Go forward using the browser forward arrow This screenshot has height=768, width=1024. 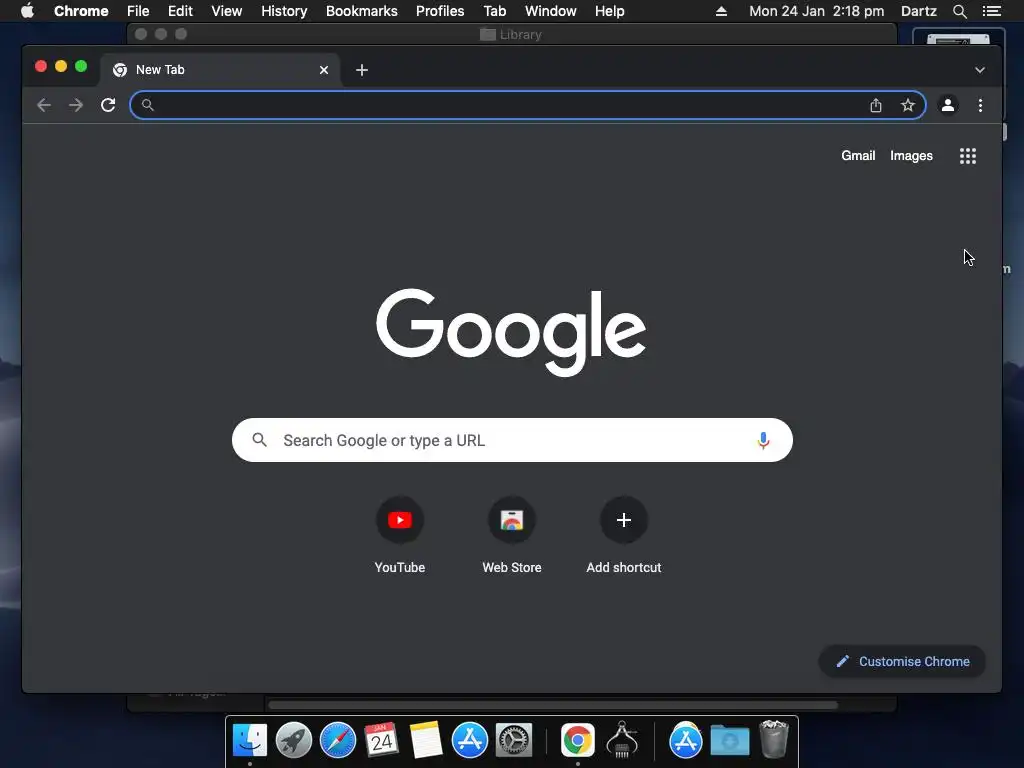(76, 105)
